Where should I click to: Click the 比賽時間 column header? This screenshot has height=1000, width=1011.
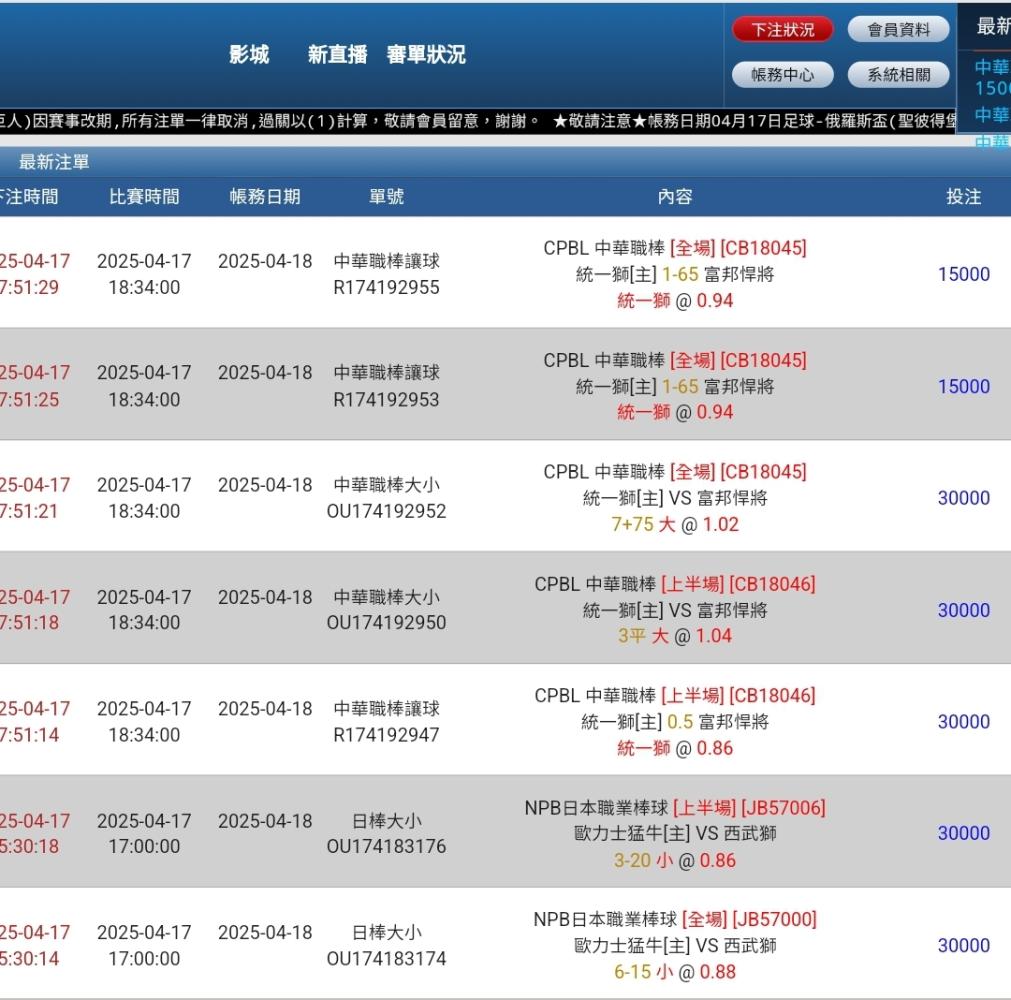144,197
